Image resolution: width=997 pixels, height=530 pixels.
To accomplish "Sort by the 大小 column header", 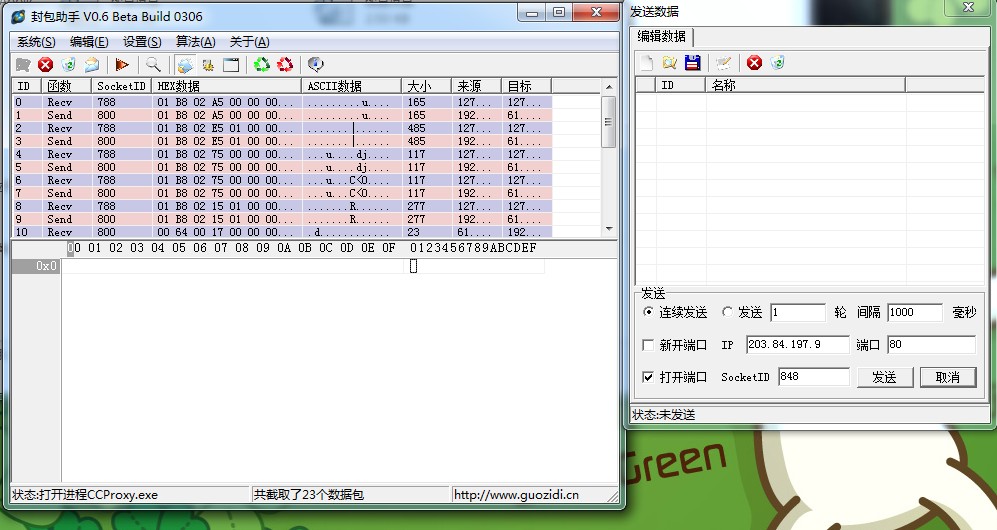I will [427, 86].
